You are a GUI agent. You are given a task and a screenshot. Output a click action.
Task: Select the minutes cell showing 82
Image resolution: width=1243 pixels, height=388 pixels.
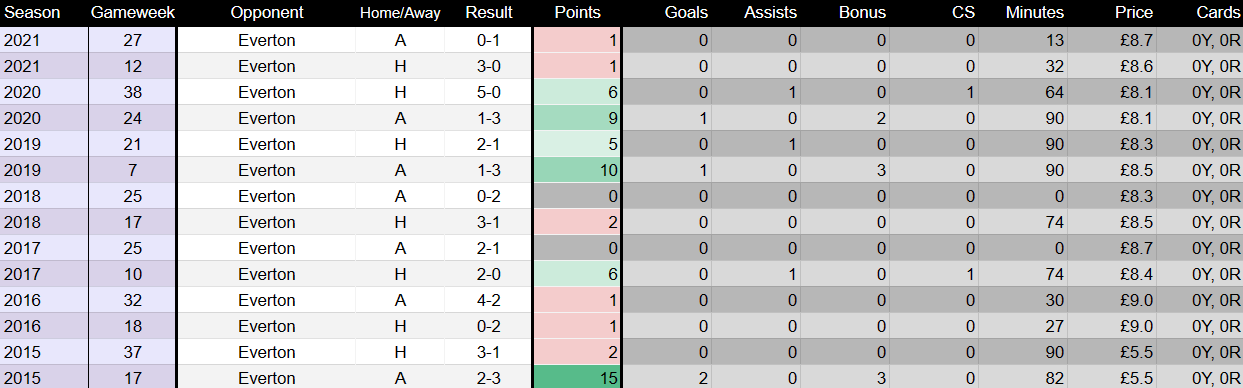pyautogui.click(x=1024, y=378)
